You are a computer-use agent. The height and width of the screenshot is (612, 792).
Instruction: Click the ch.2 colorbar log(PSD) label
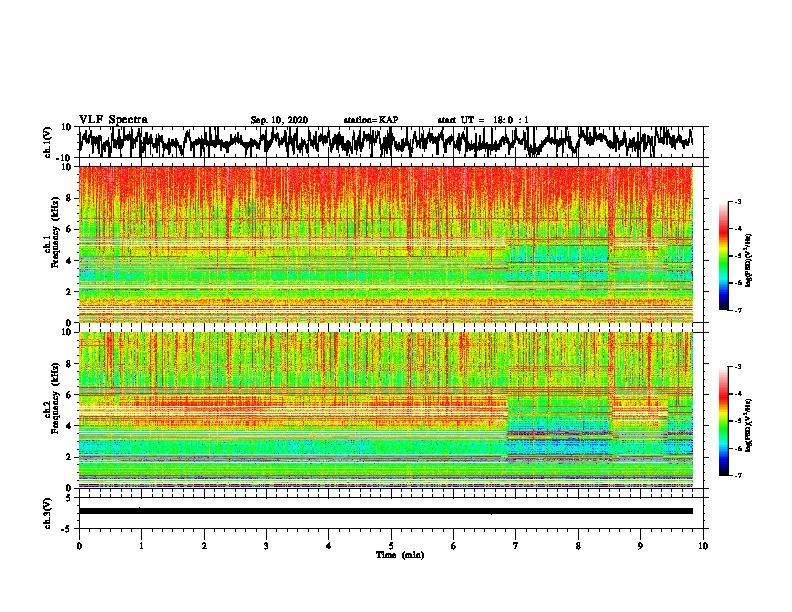click(748, 425)
